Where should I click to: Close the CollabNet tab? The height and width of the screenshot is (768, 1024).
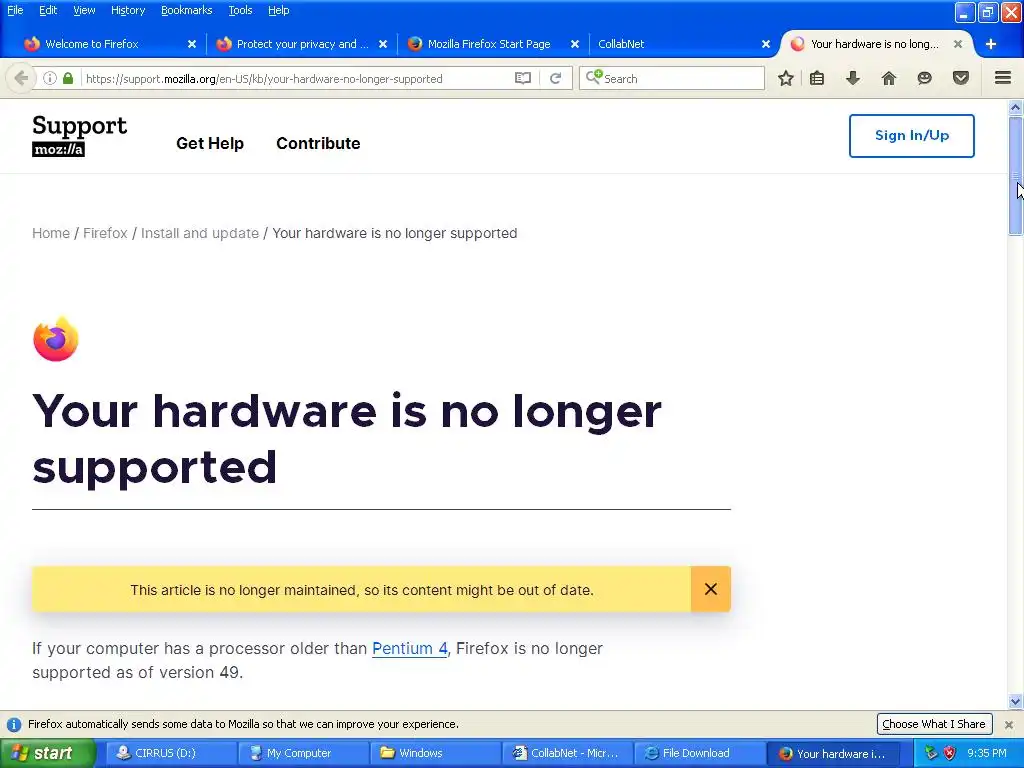[766, 44]
